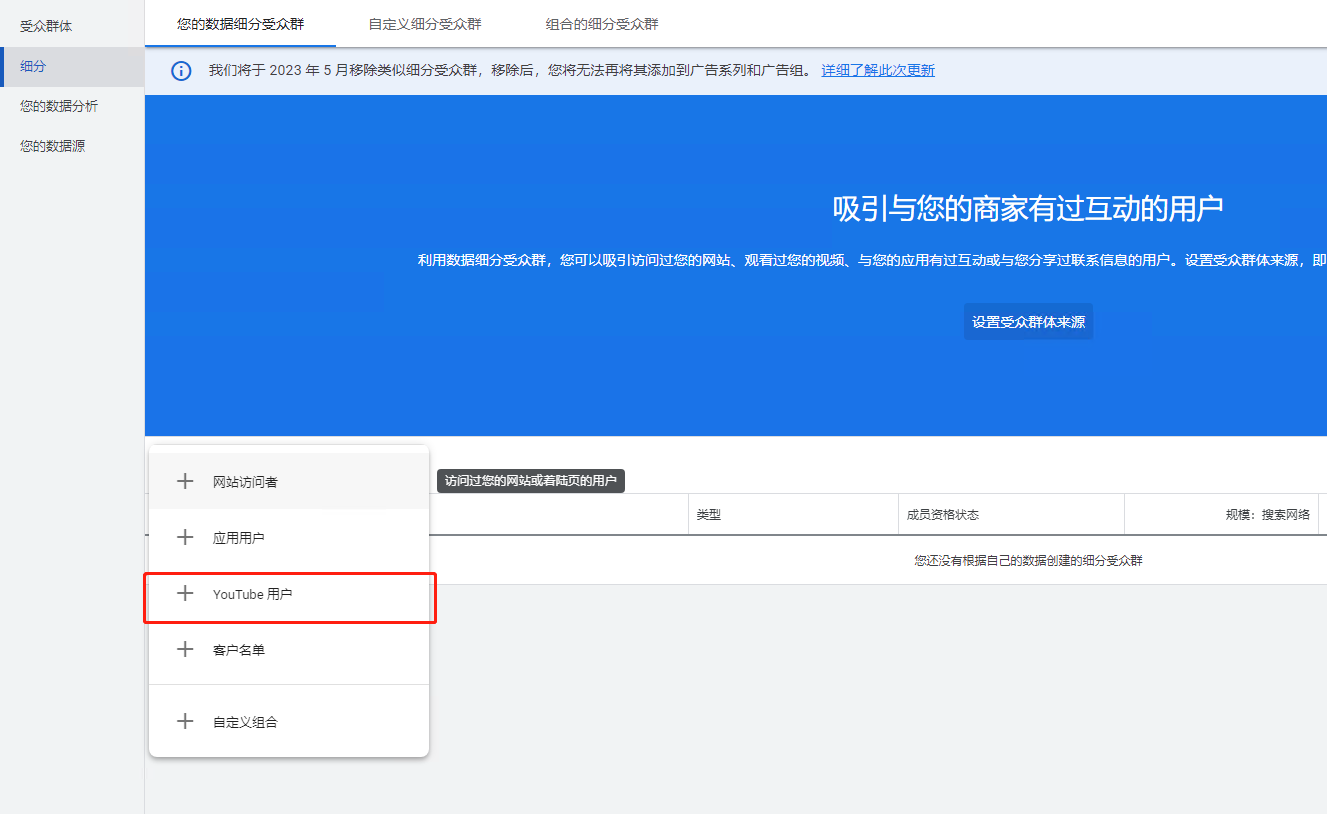Viewport: 1327px width, 814px height.
Task: Click the plus icon beside 网站访问者
Action: point(185,481)
